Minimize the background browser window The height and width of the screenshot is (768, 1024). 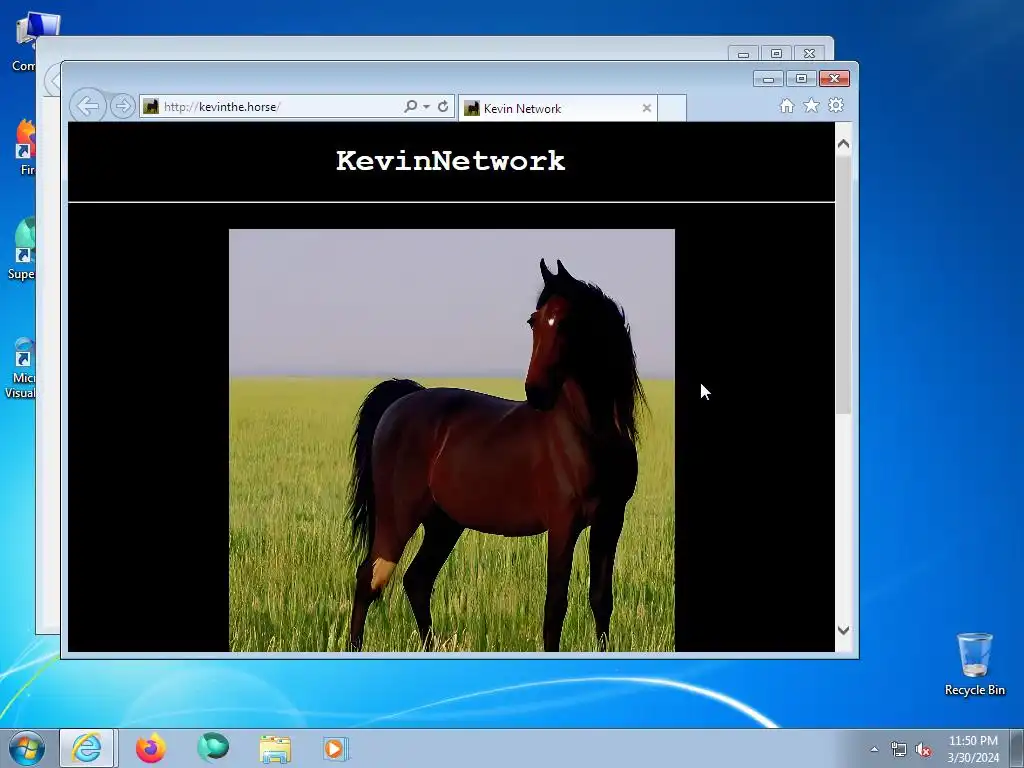point(743,54)
